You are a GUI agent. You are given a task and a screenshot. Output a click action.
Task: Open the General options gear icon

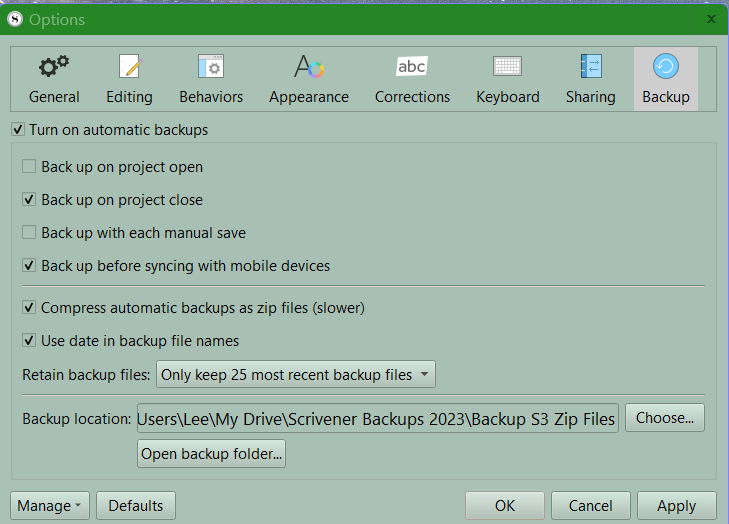click(54, 67)
